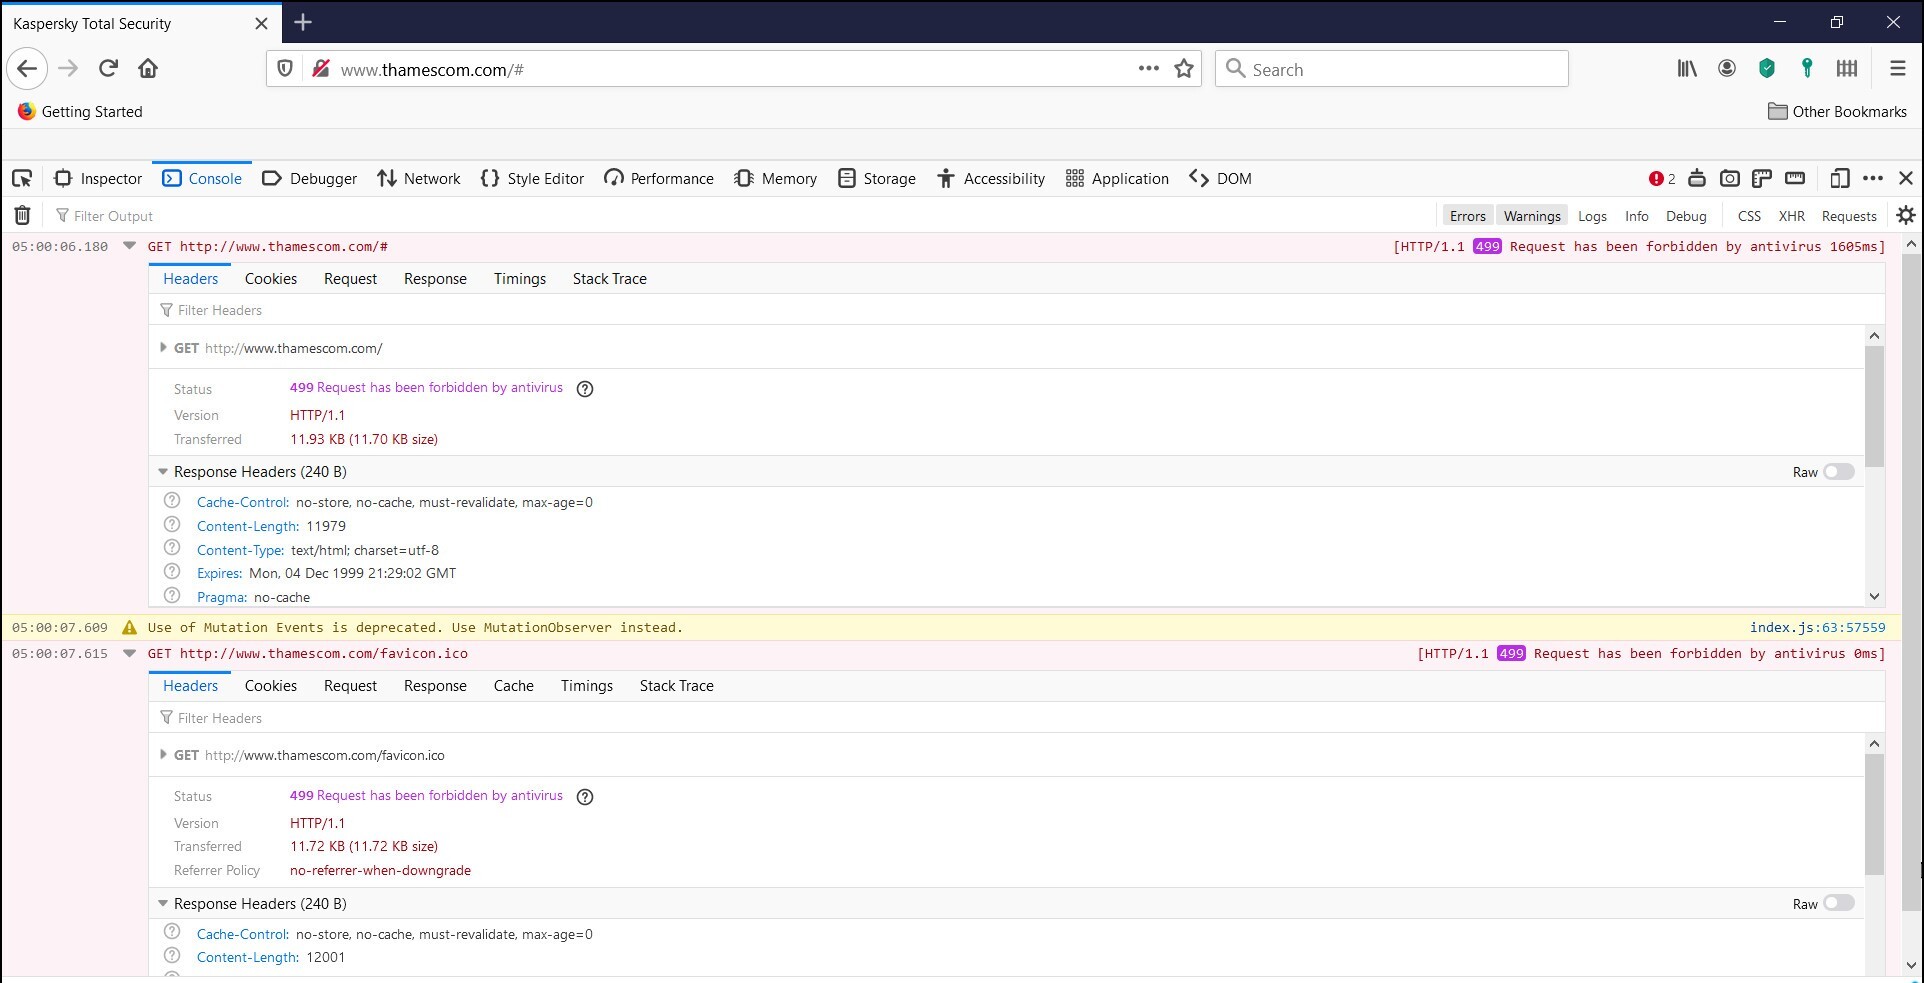Open the Library icon in toolbar
This screenshot has height=983, width=1924.
point(1687,69)
